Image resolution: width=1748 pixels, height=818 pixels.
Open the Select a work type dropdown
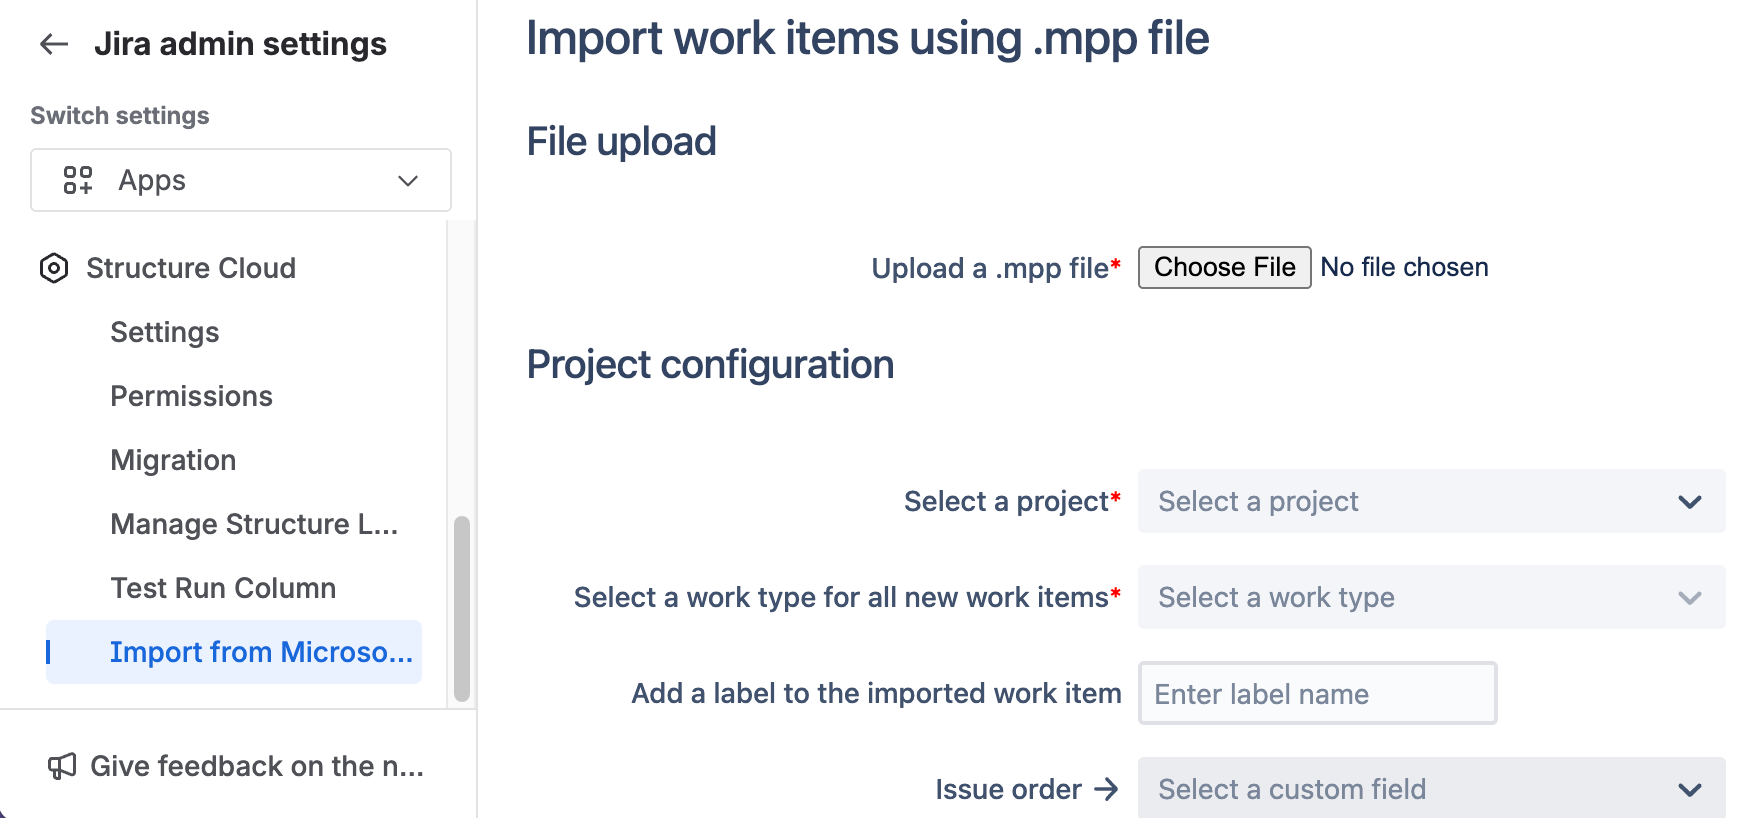click(x=1431, y=597)
